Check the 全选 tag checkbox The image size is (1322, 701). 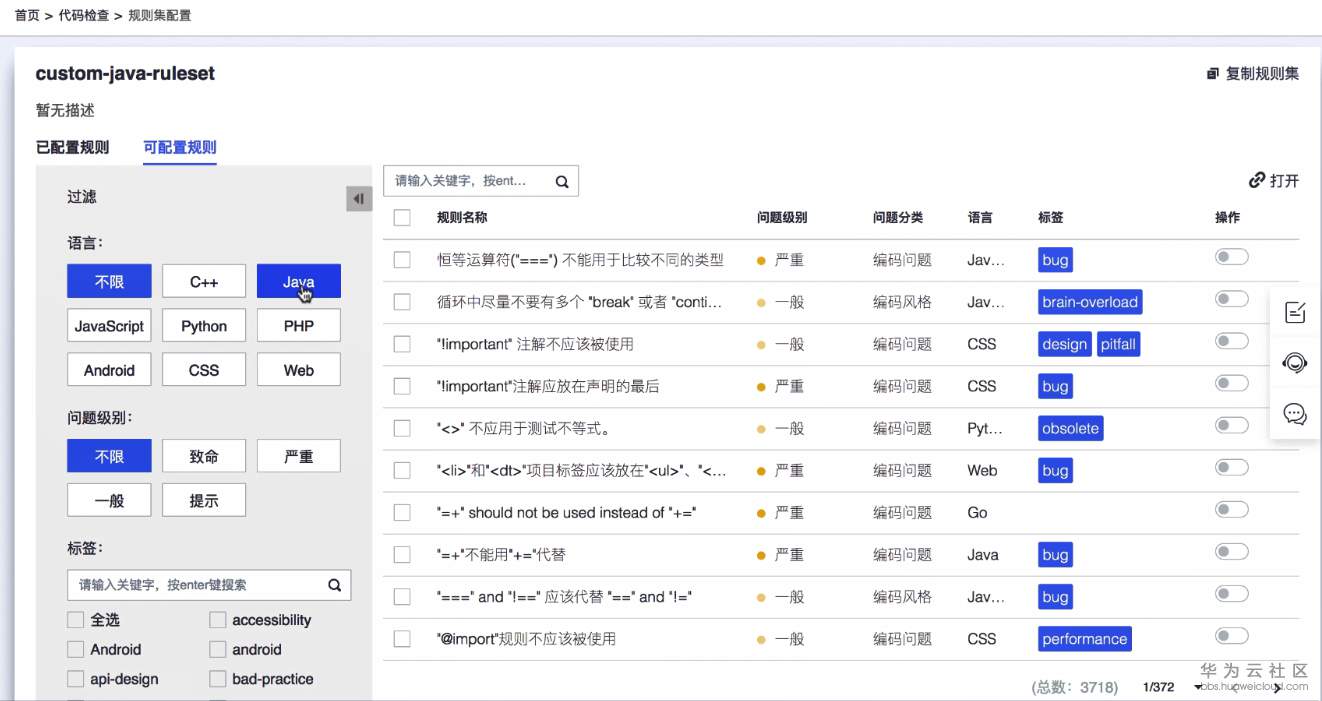point(75,620)
